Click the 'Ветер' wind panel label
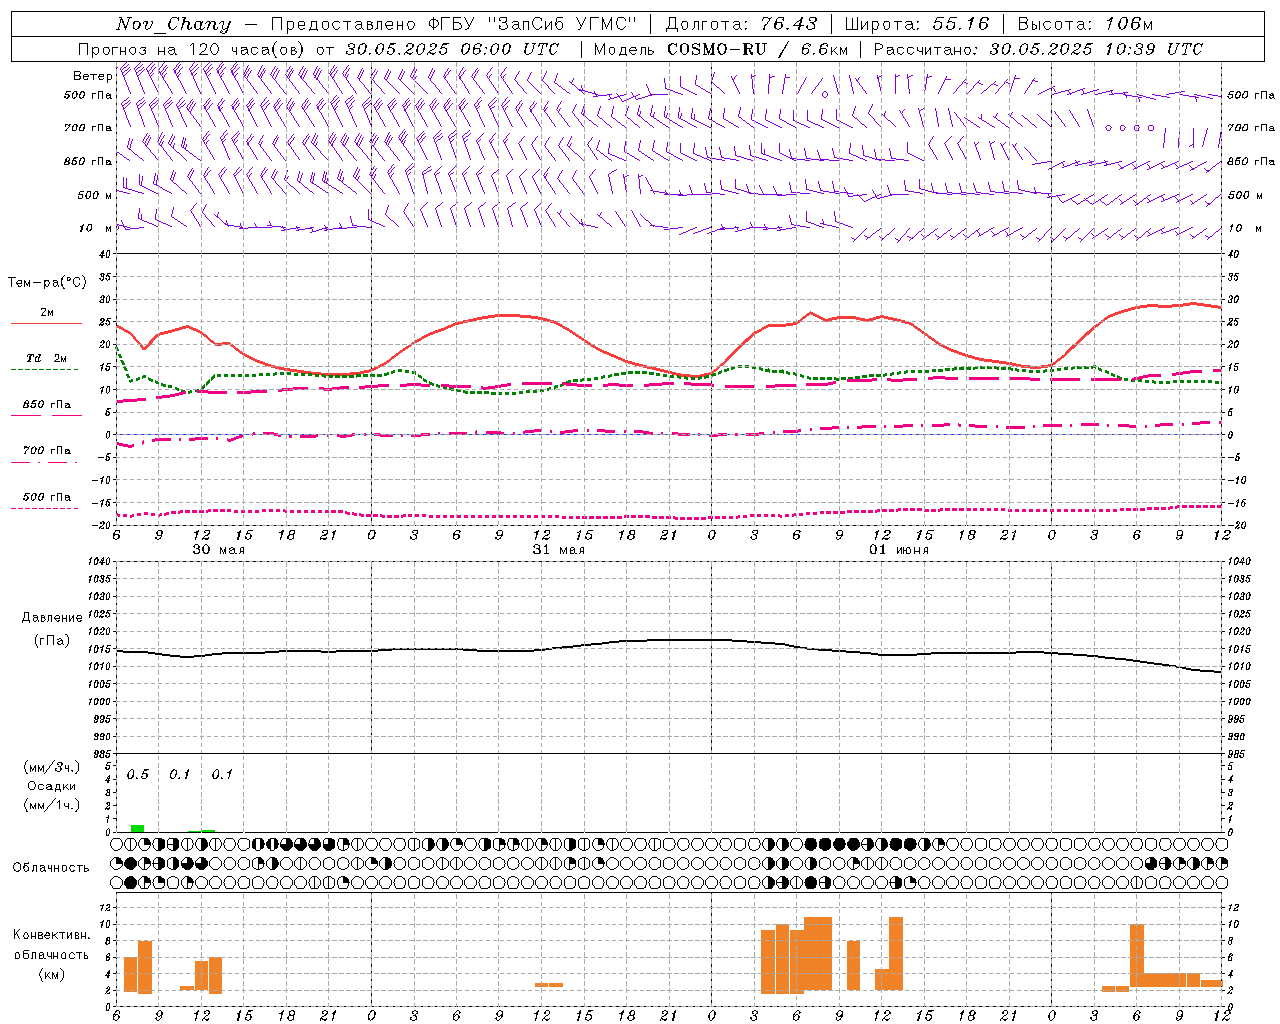Screen dimensions: 1280x1024 coord(92,76)
